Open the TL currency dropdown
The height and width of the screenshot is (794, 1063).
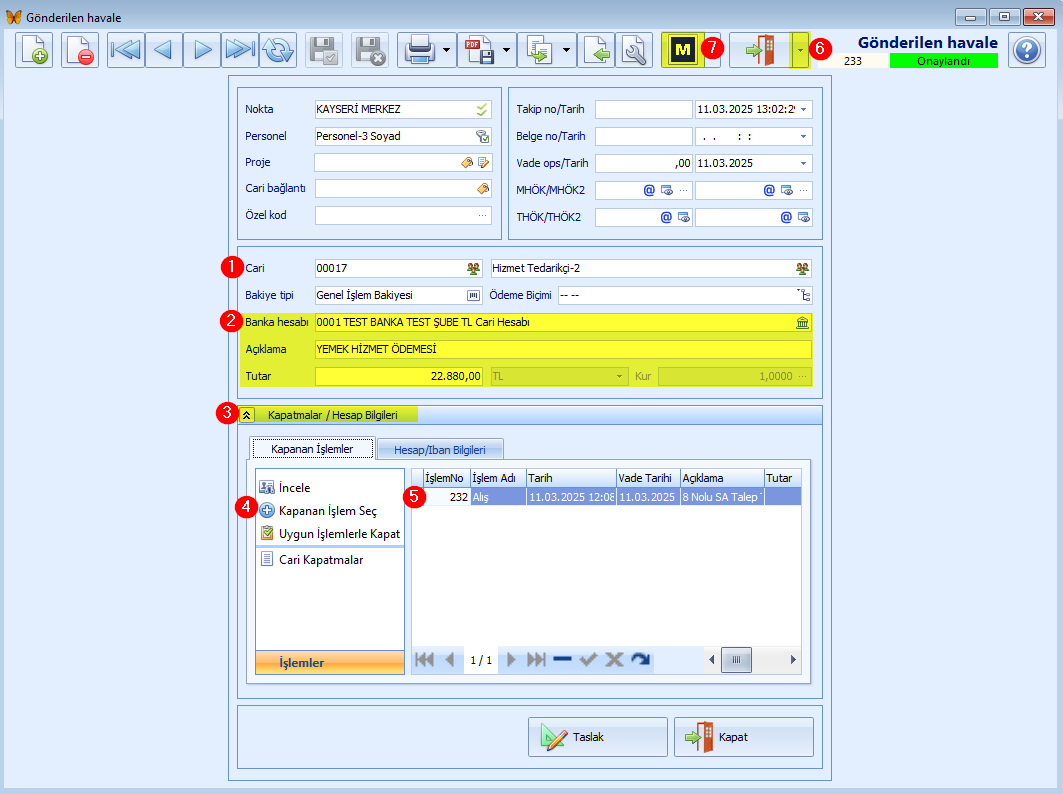coord(619,376)
